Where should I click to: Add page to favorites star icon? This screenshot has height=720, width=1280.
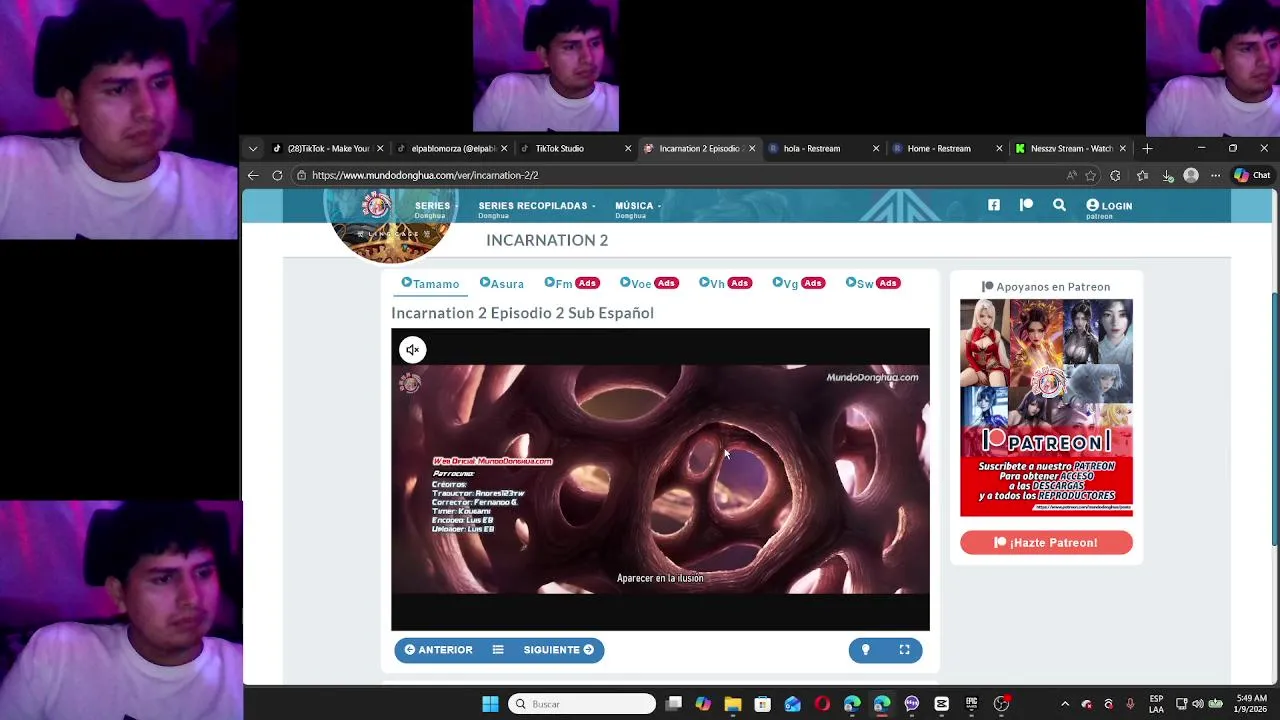pos(1090,175)
